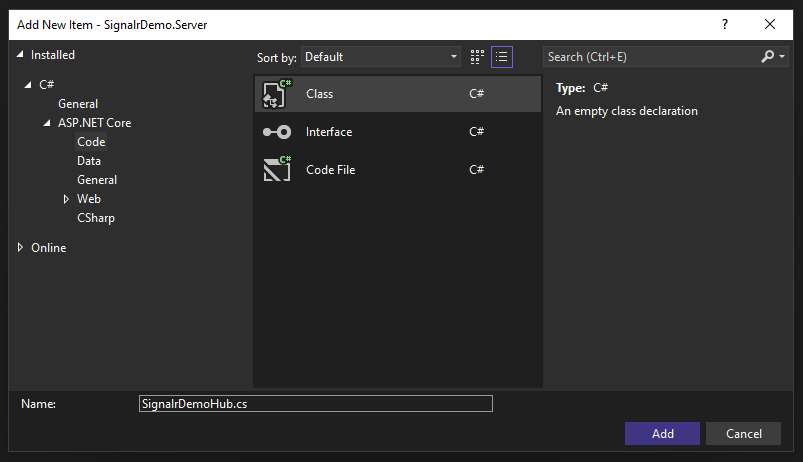Select General under ASP.NET Core
803x462 pixels.
97,180
